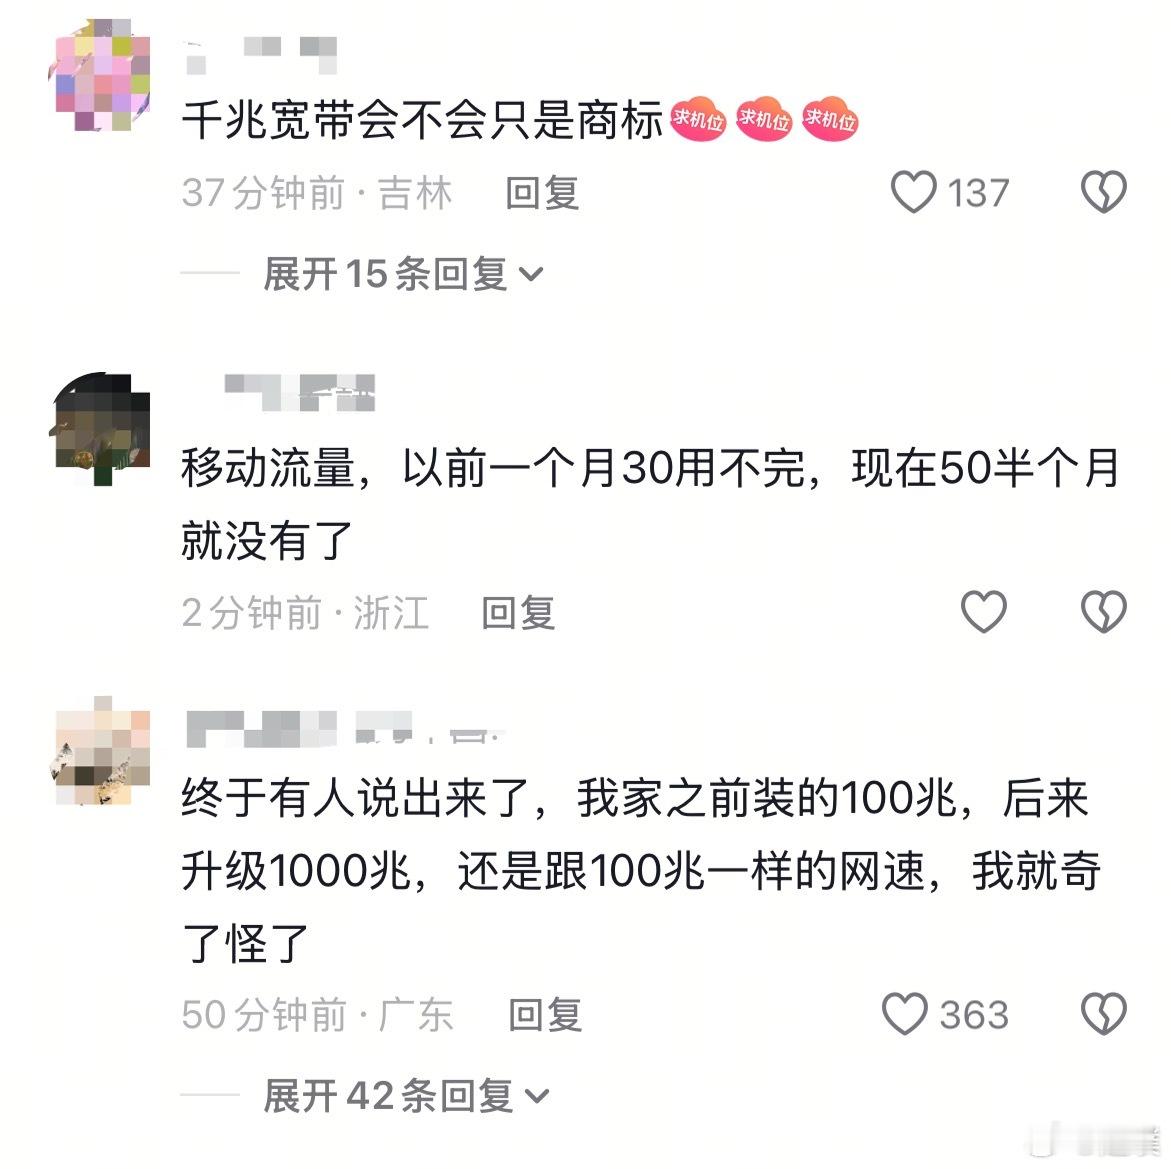This screenshot has height=1169, width=1171.
Task: Open the username above 移动流量 comment
Action: (299, 393)
